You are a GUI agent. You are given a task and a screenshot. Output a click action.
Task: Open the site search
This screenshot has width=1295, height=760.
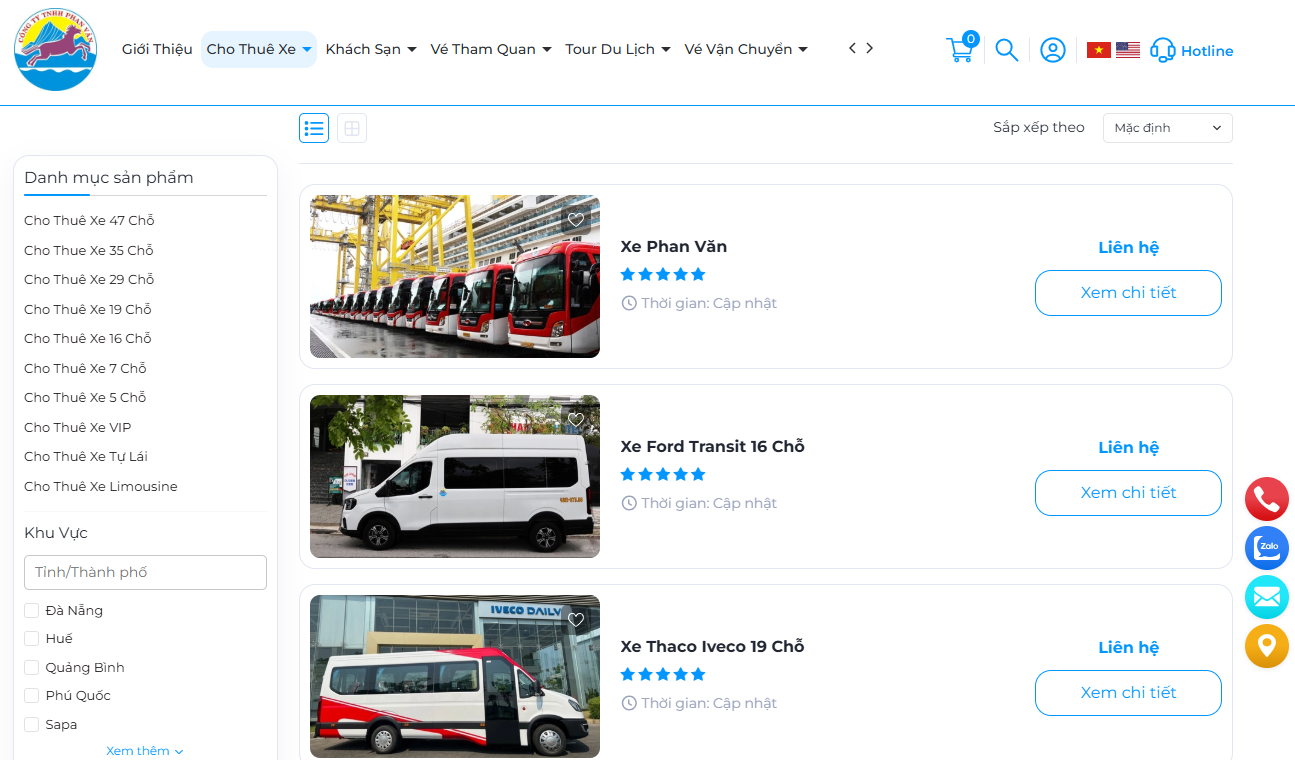coord(1006,49)
